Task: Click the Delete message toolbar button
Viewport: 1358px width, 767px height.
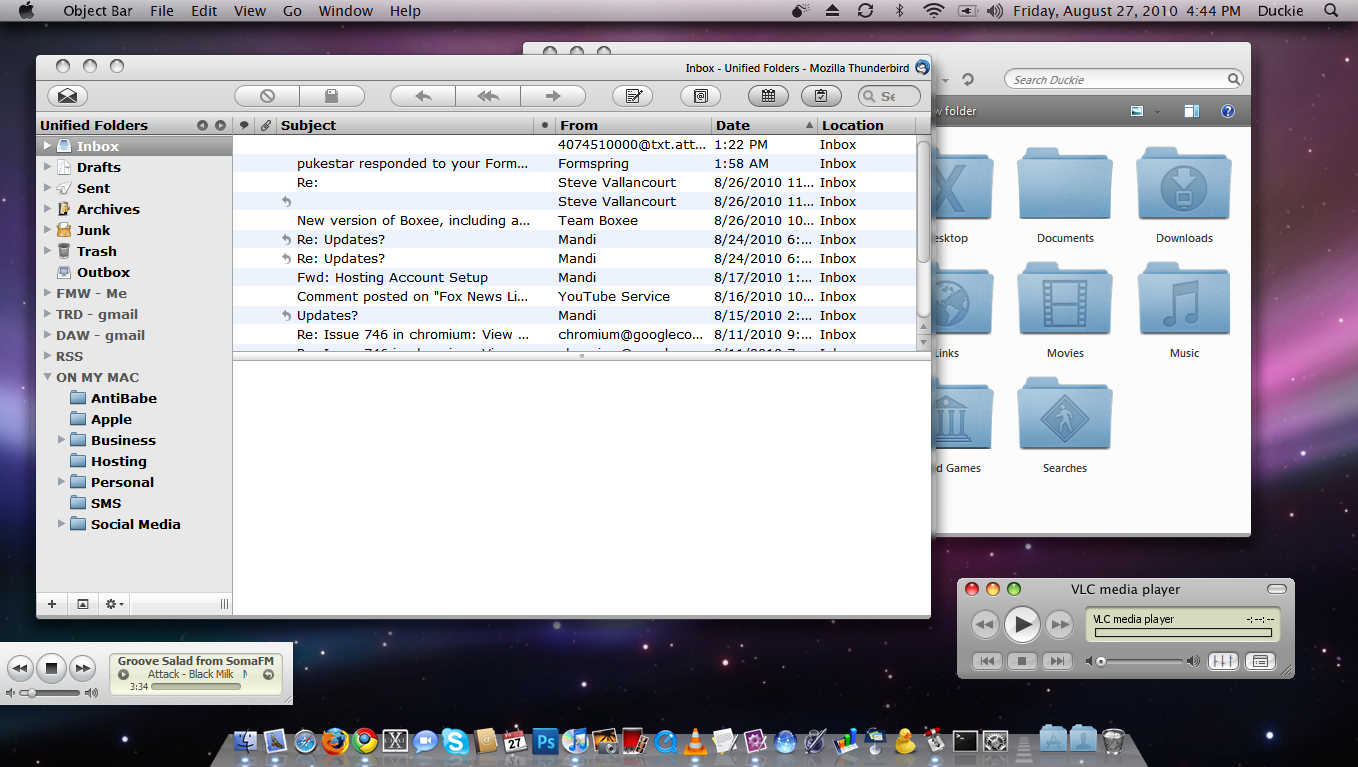Action: tap(332, 96)
